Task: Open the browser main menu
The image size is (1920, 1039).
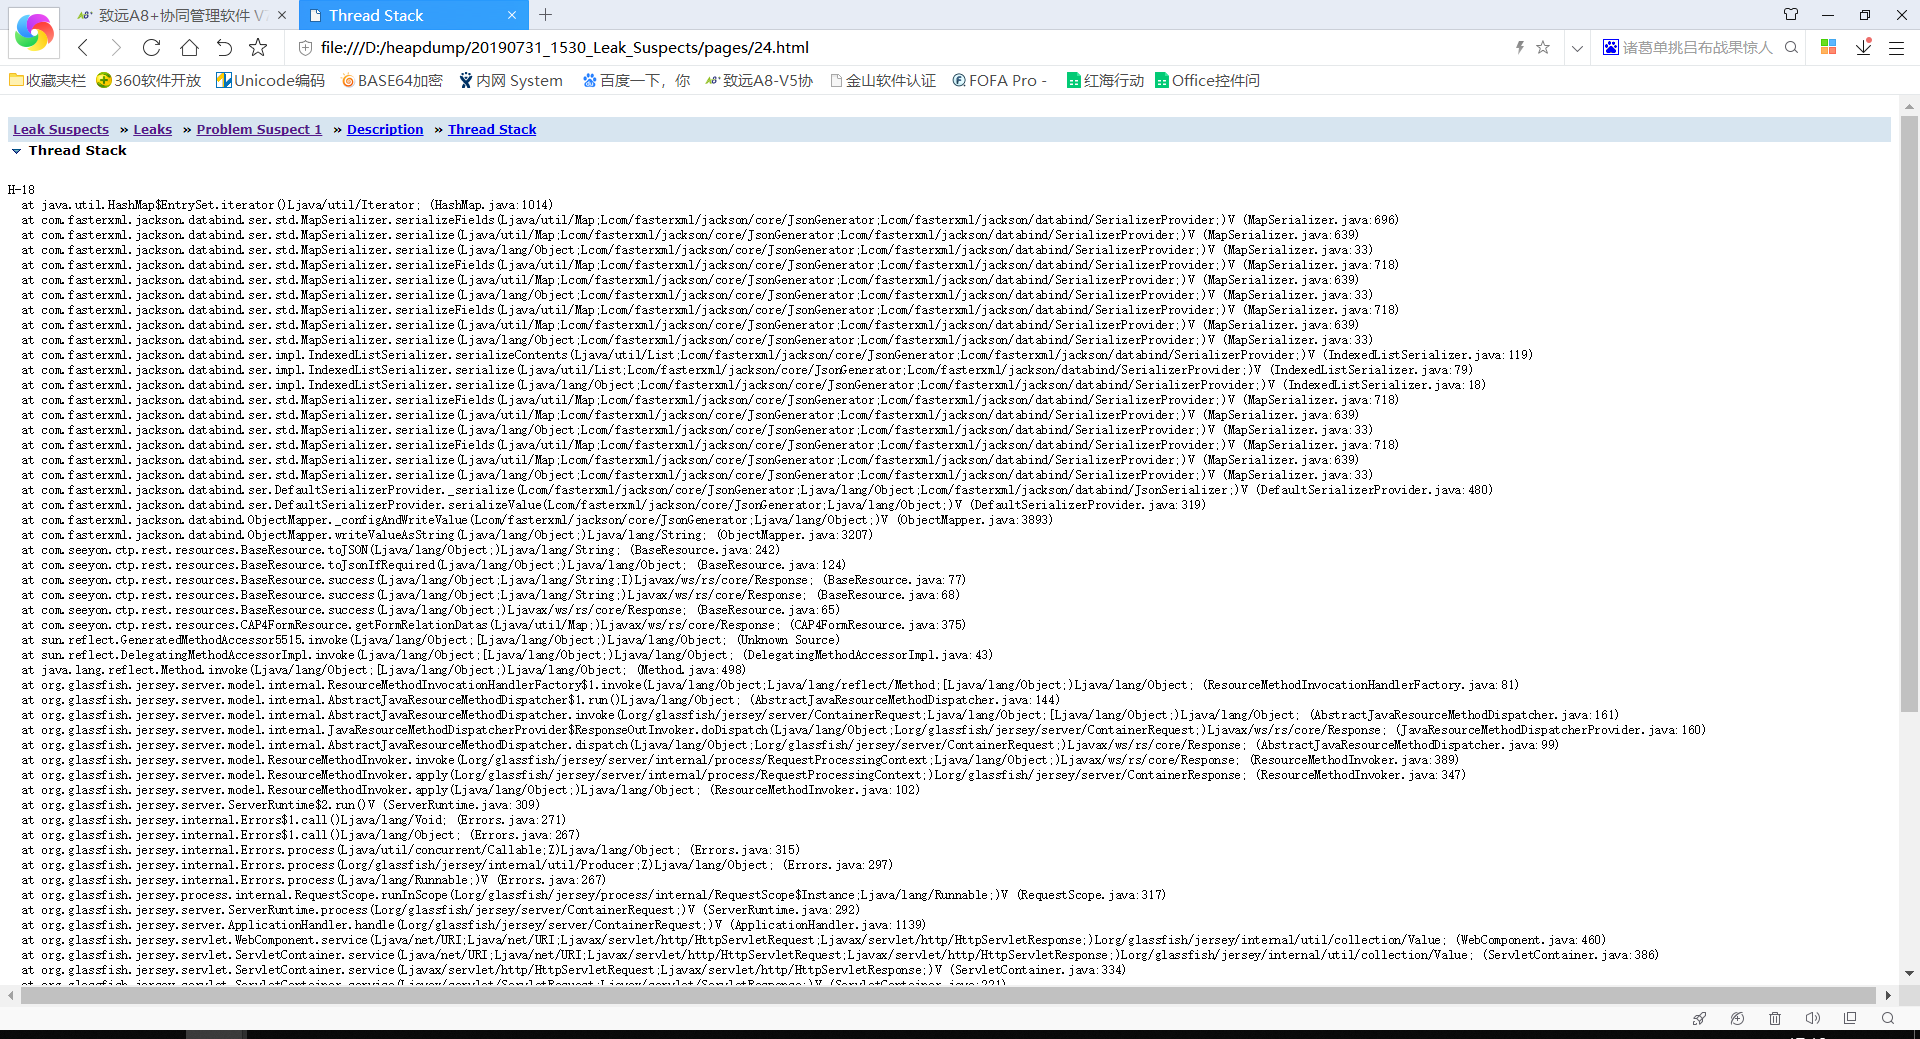Action: click(1896, 47)
